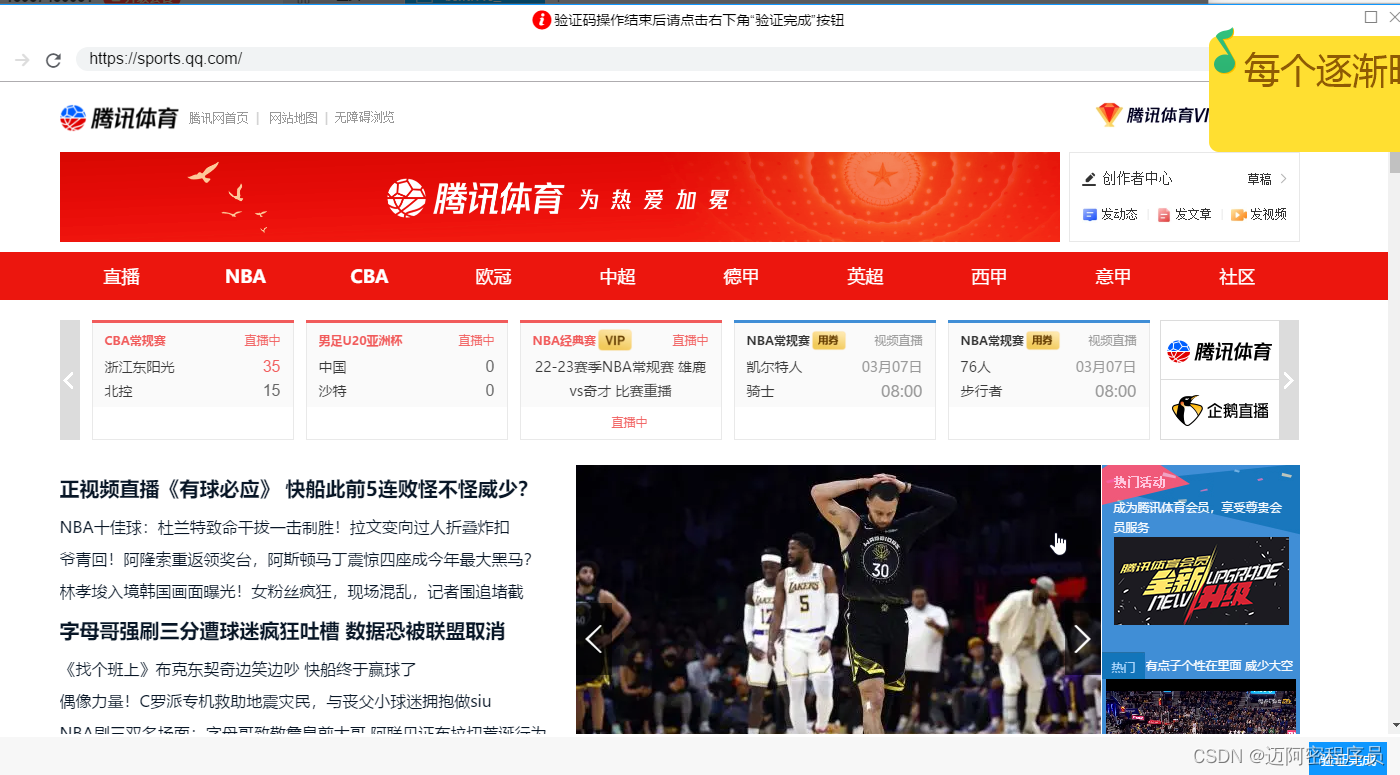Click the browser forward arrow icon

click(22, 60)
